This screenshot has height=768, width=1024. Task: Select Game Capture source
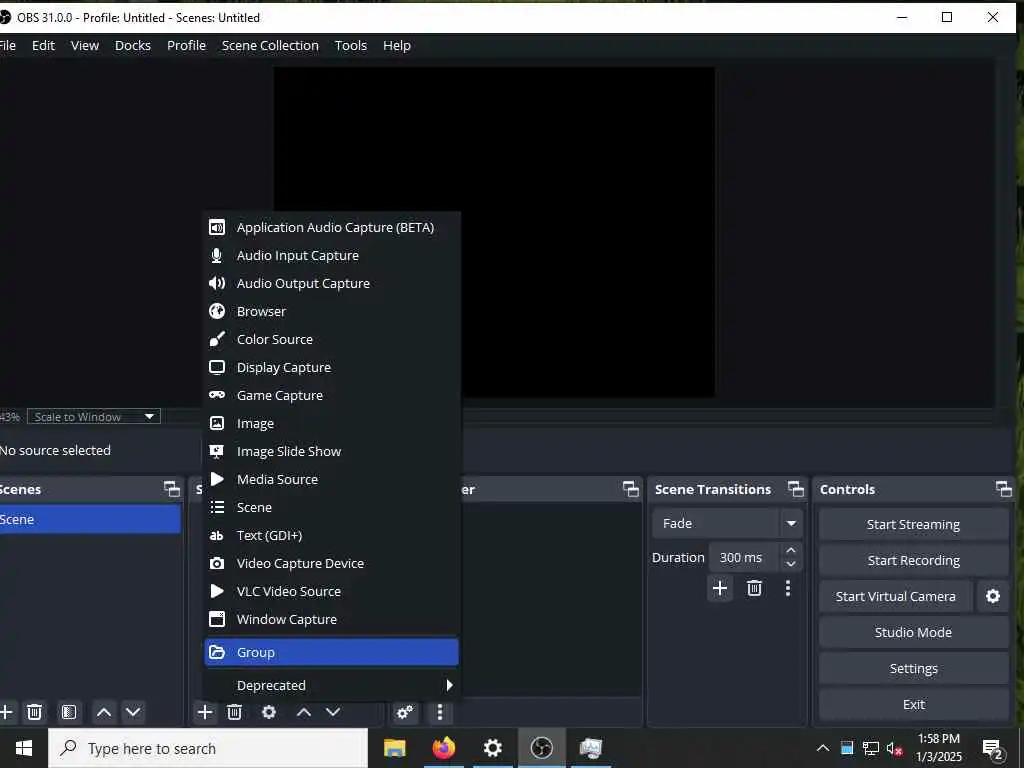[x=332, y=396]
